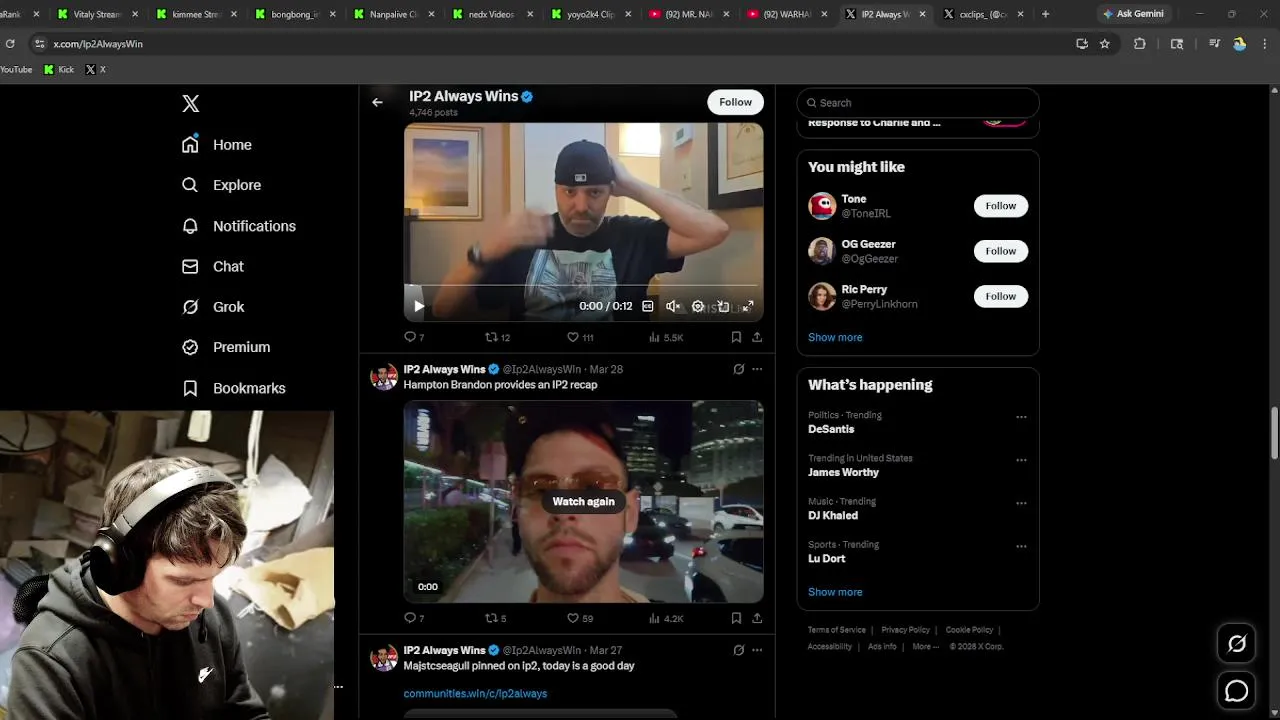Open Notifications in the sidebar
This screenshot has width=1280, height=720.
(x=239, y=226)
